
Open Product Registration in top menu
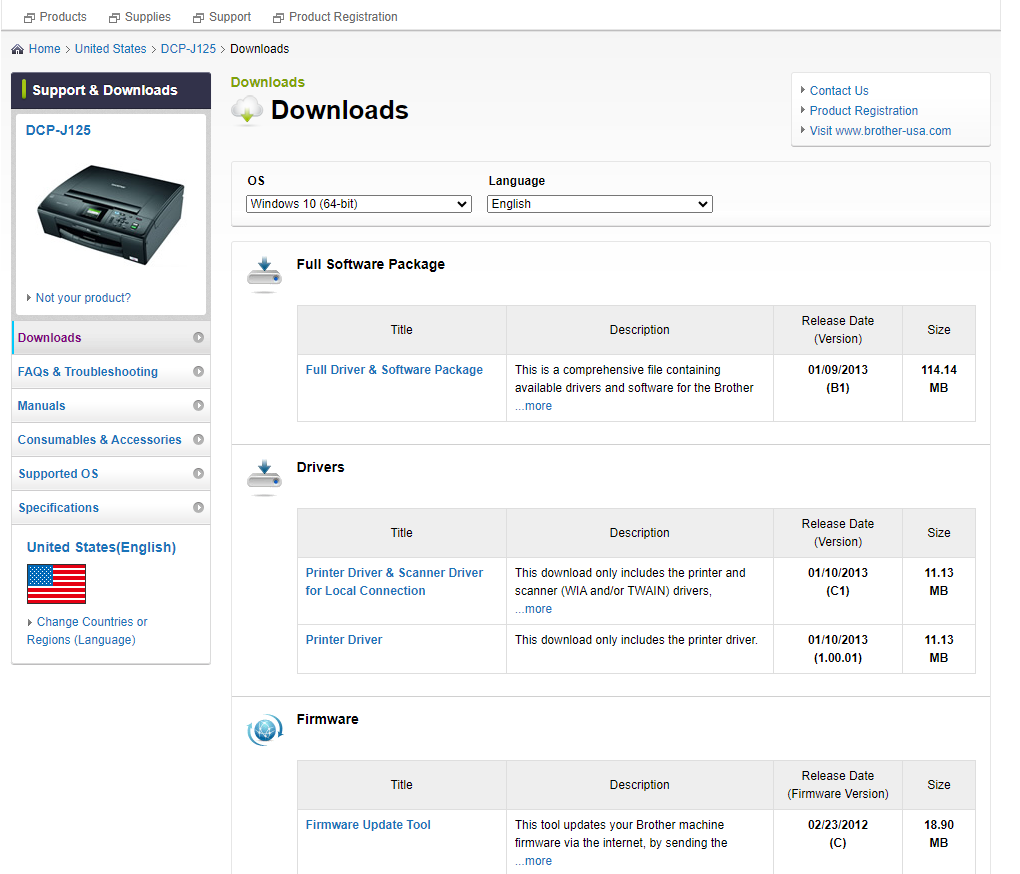click(x=343, y=17)
